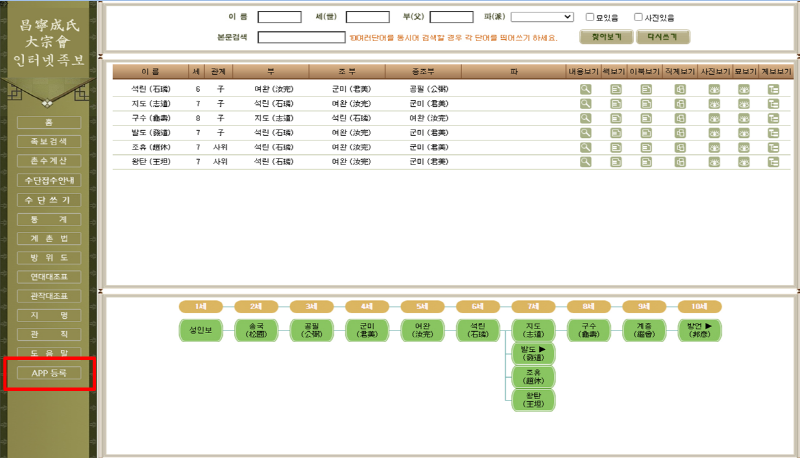Image resolution: width=800 pixels, height=458 pixels.
Task: Select the 성인보 node under 1세
Action: [200, 330]
